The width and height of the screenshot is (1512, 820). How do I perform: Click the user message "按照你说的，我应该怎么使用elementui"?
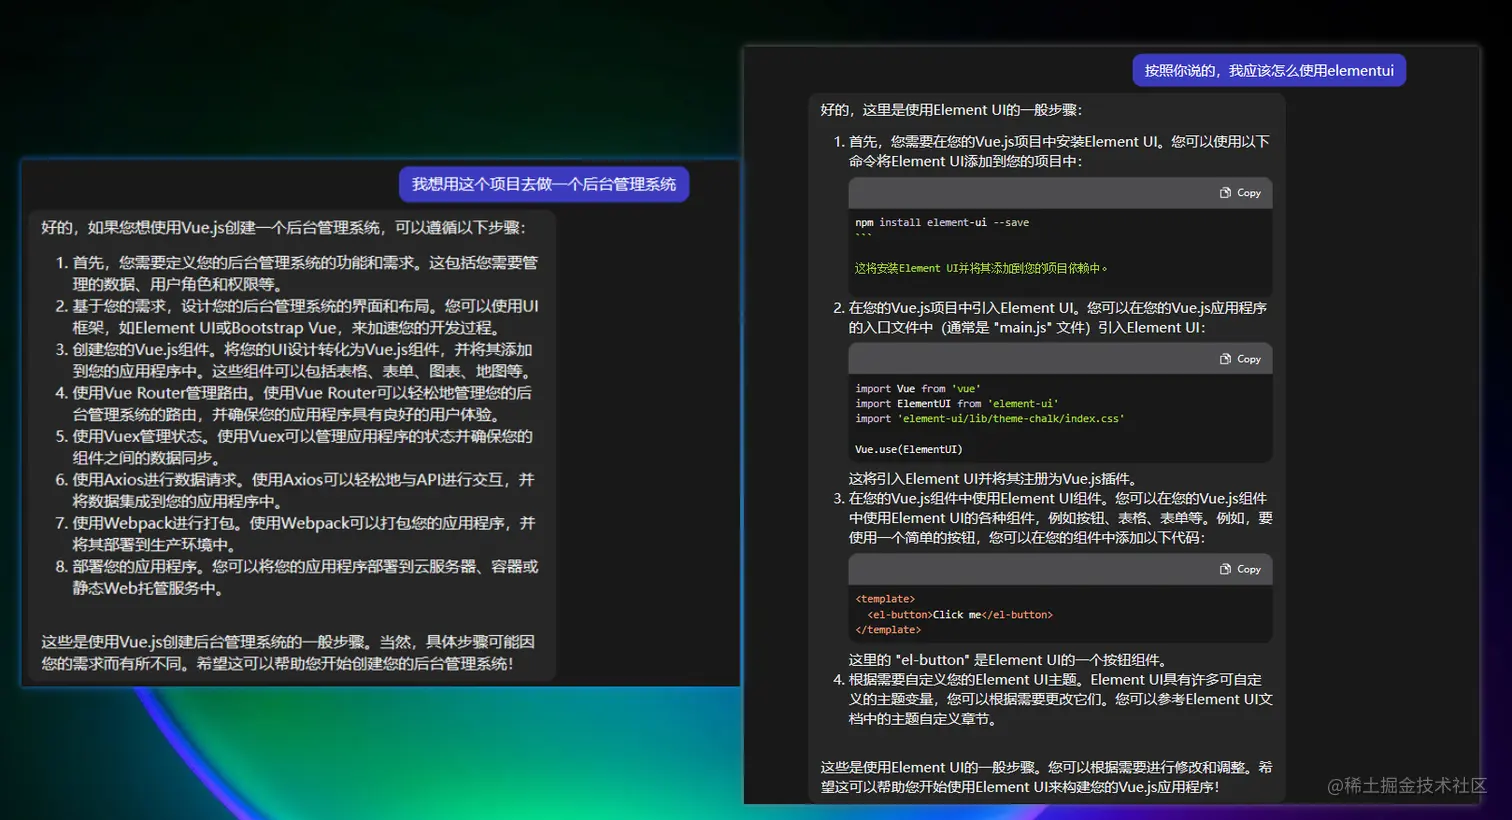[x=1269, y=70]
